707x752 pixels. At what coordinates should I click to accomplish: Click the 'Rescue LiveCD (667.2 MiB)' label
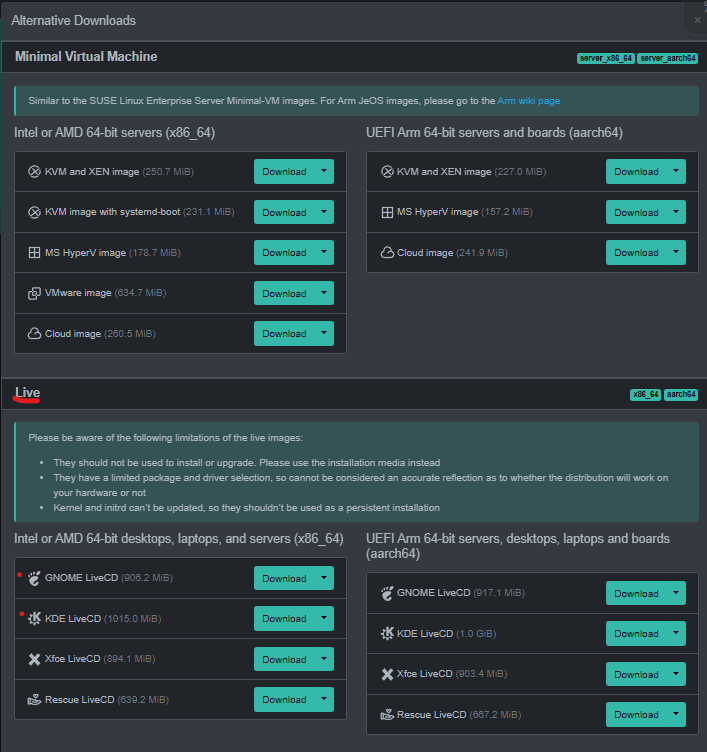point(459,715)
